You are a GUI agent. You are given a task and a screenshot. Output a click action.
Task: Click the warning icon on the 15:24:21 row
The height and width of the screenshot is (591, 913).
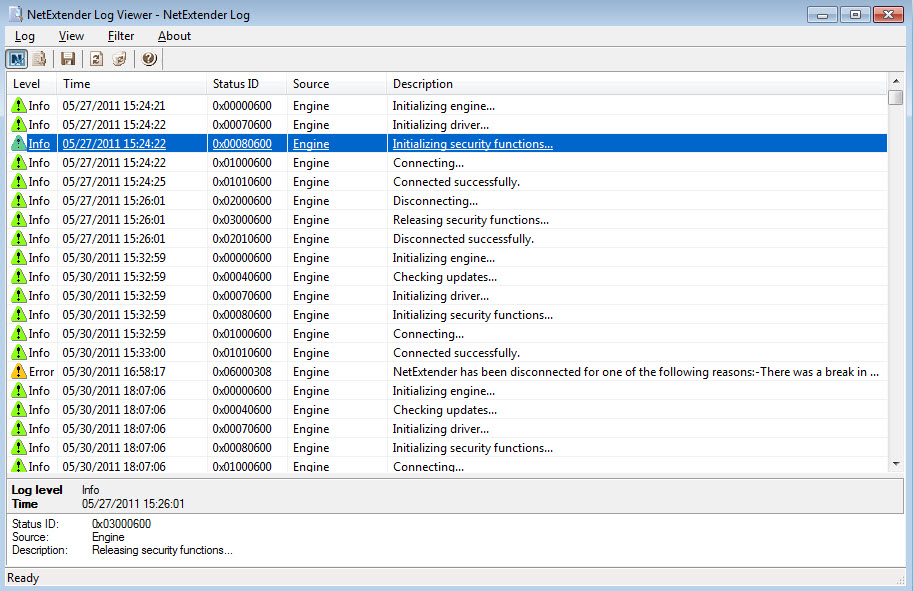click(19, 105)
